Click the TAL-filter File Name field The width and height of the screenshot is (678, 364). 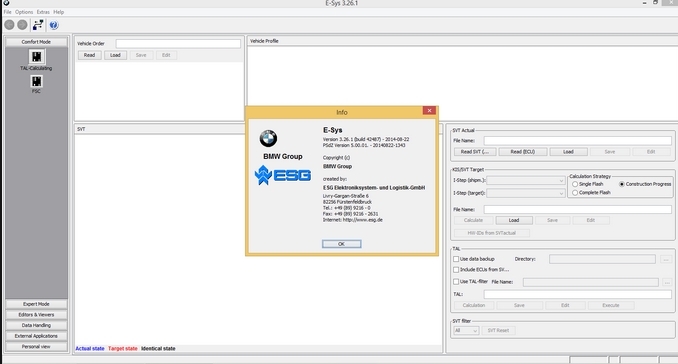pos(591,282)
